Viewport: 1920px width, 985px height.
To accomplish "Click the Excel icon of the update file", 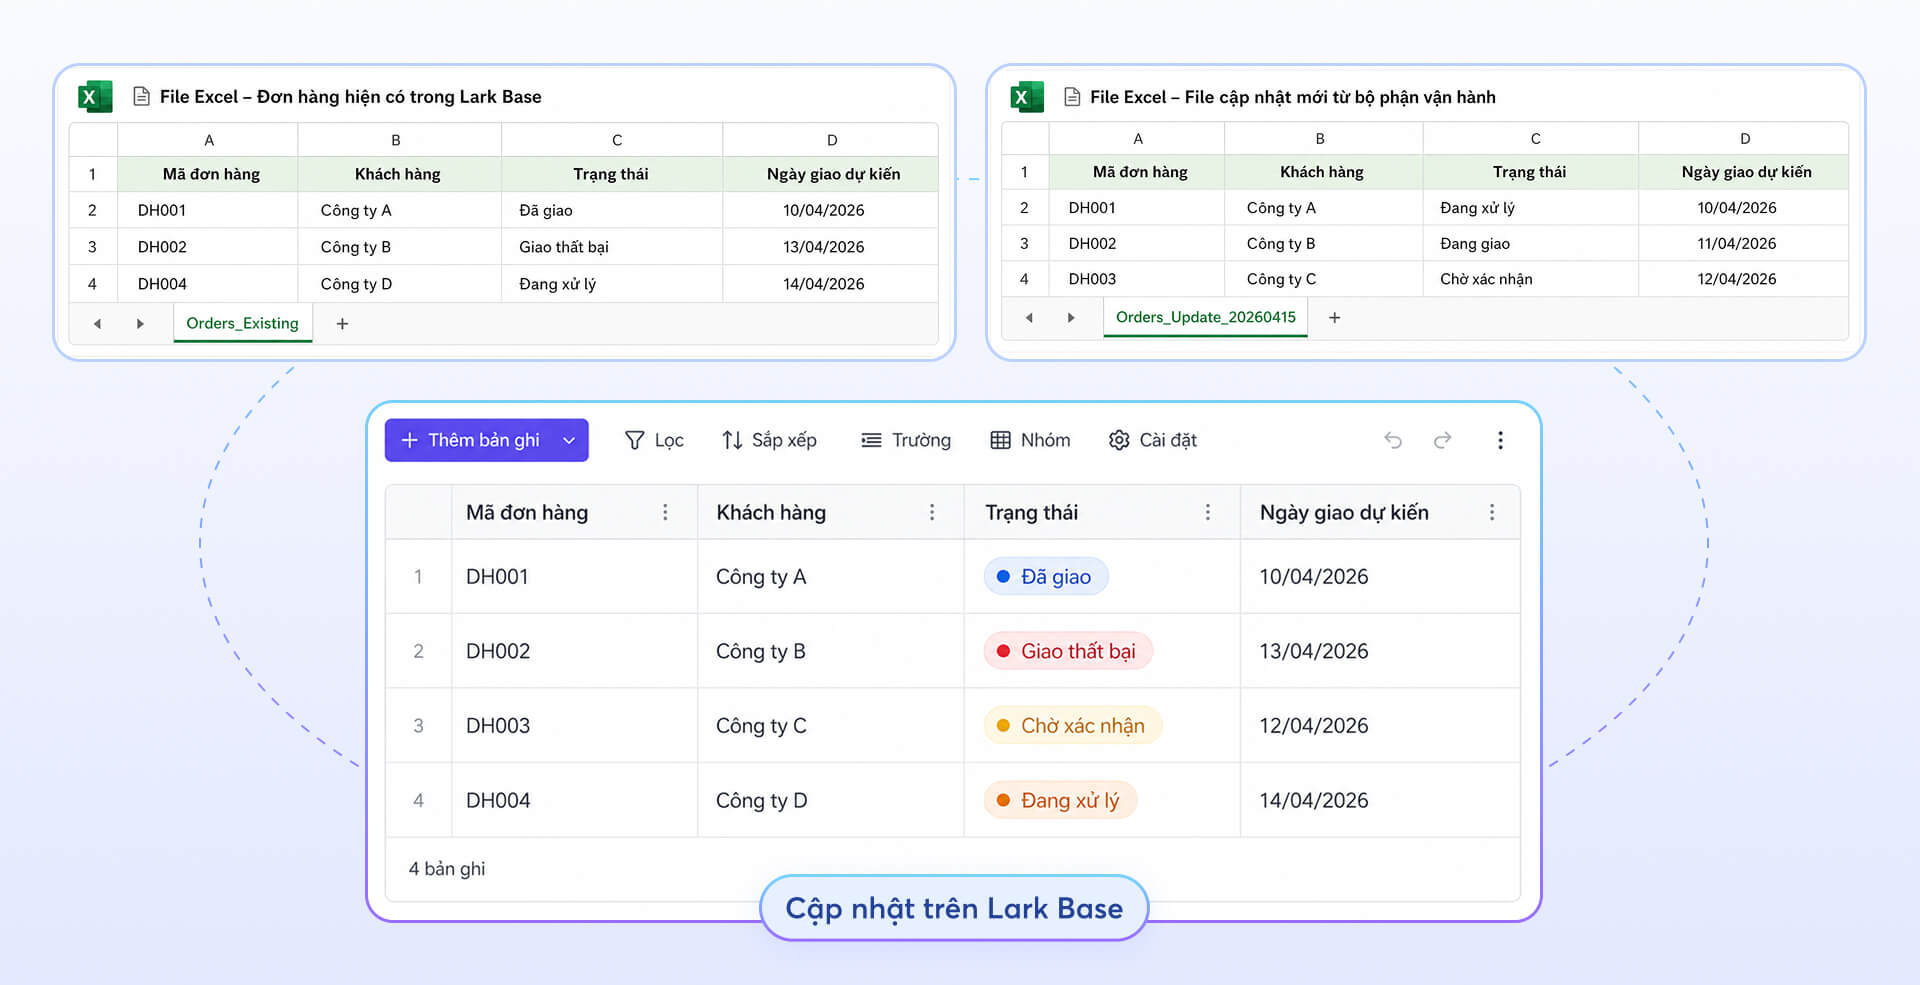I will tap(1027, 97).
